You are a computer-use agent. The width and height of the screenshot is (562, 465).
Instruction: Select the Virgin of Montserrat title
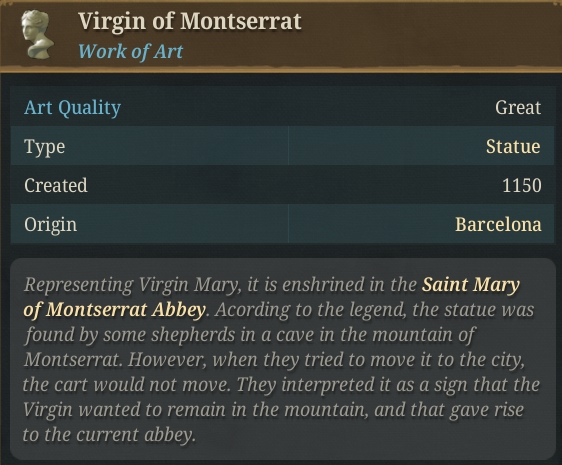(190, 22)
